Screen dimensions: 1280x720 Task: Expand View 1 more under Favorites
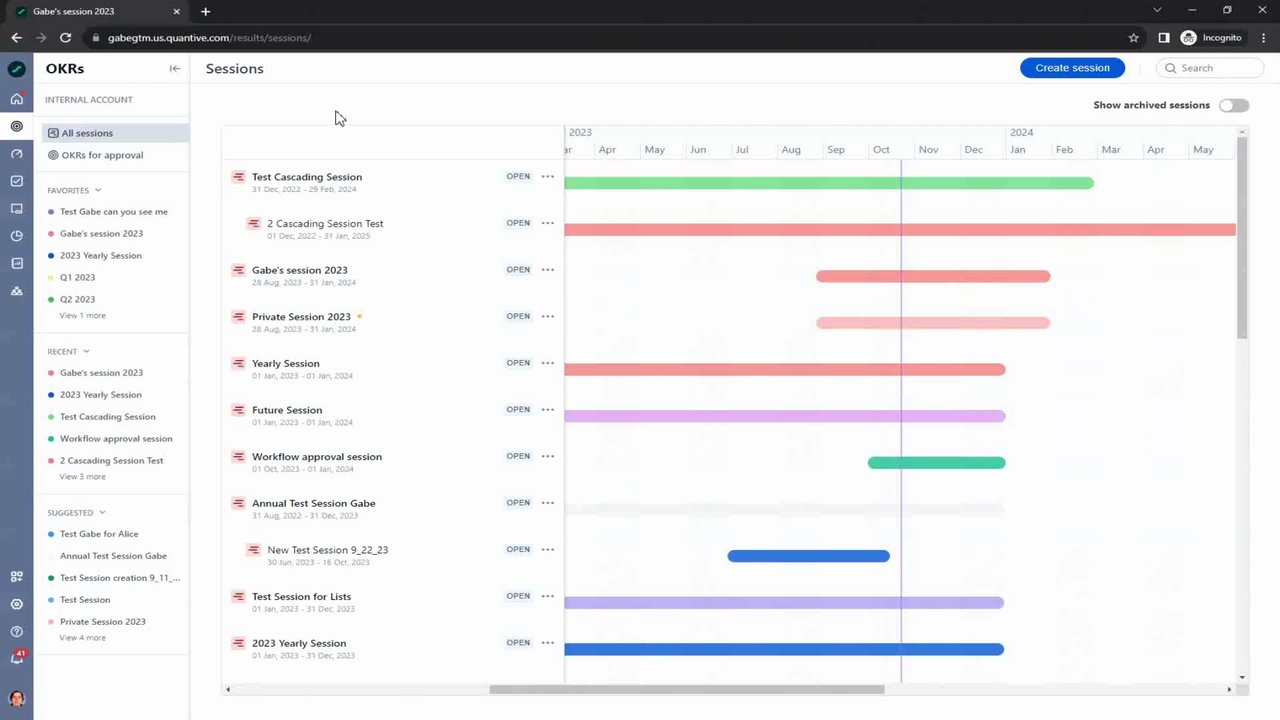pos(82,315)
